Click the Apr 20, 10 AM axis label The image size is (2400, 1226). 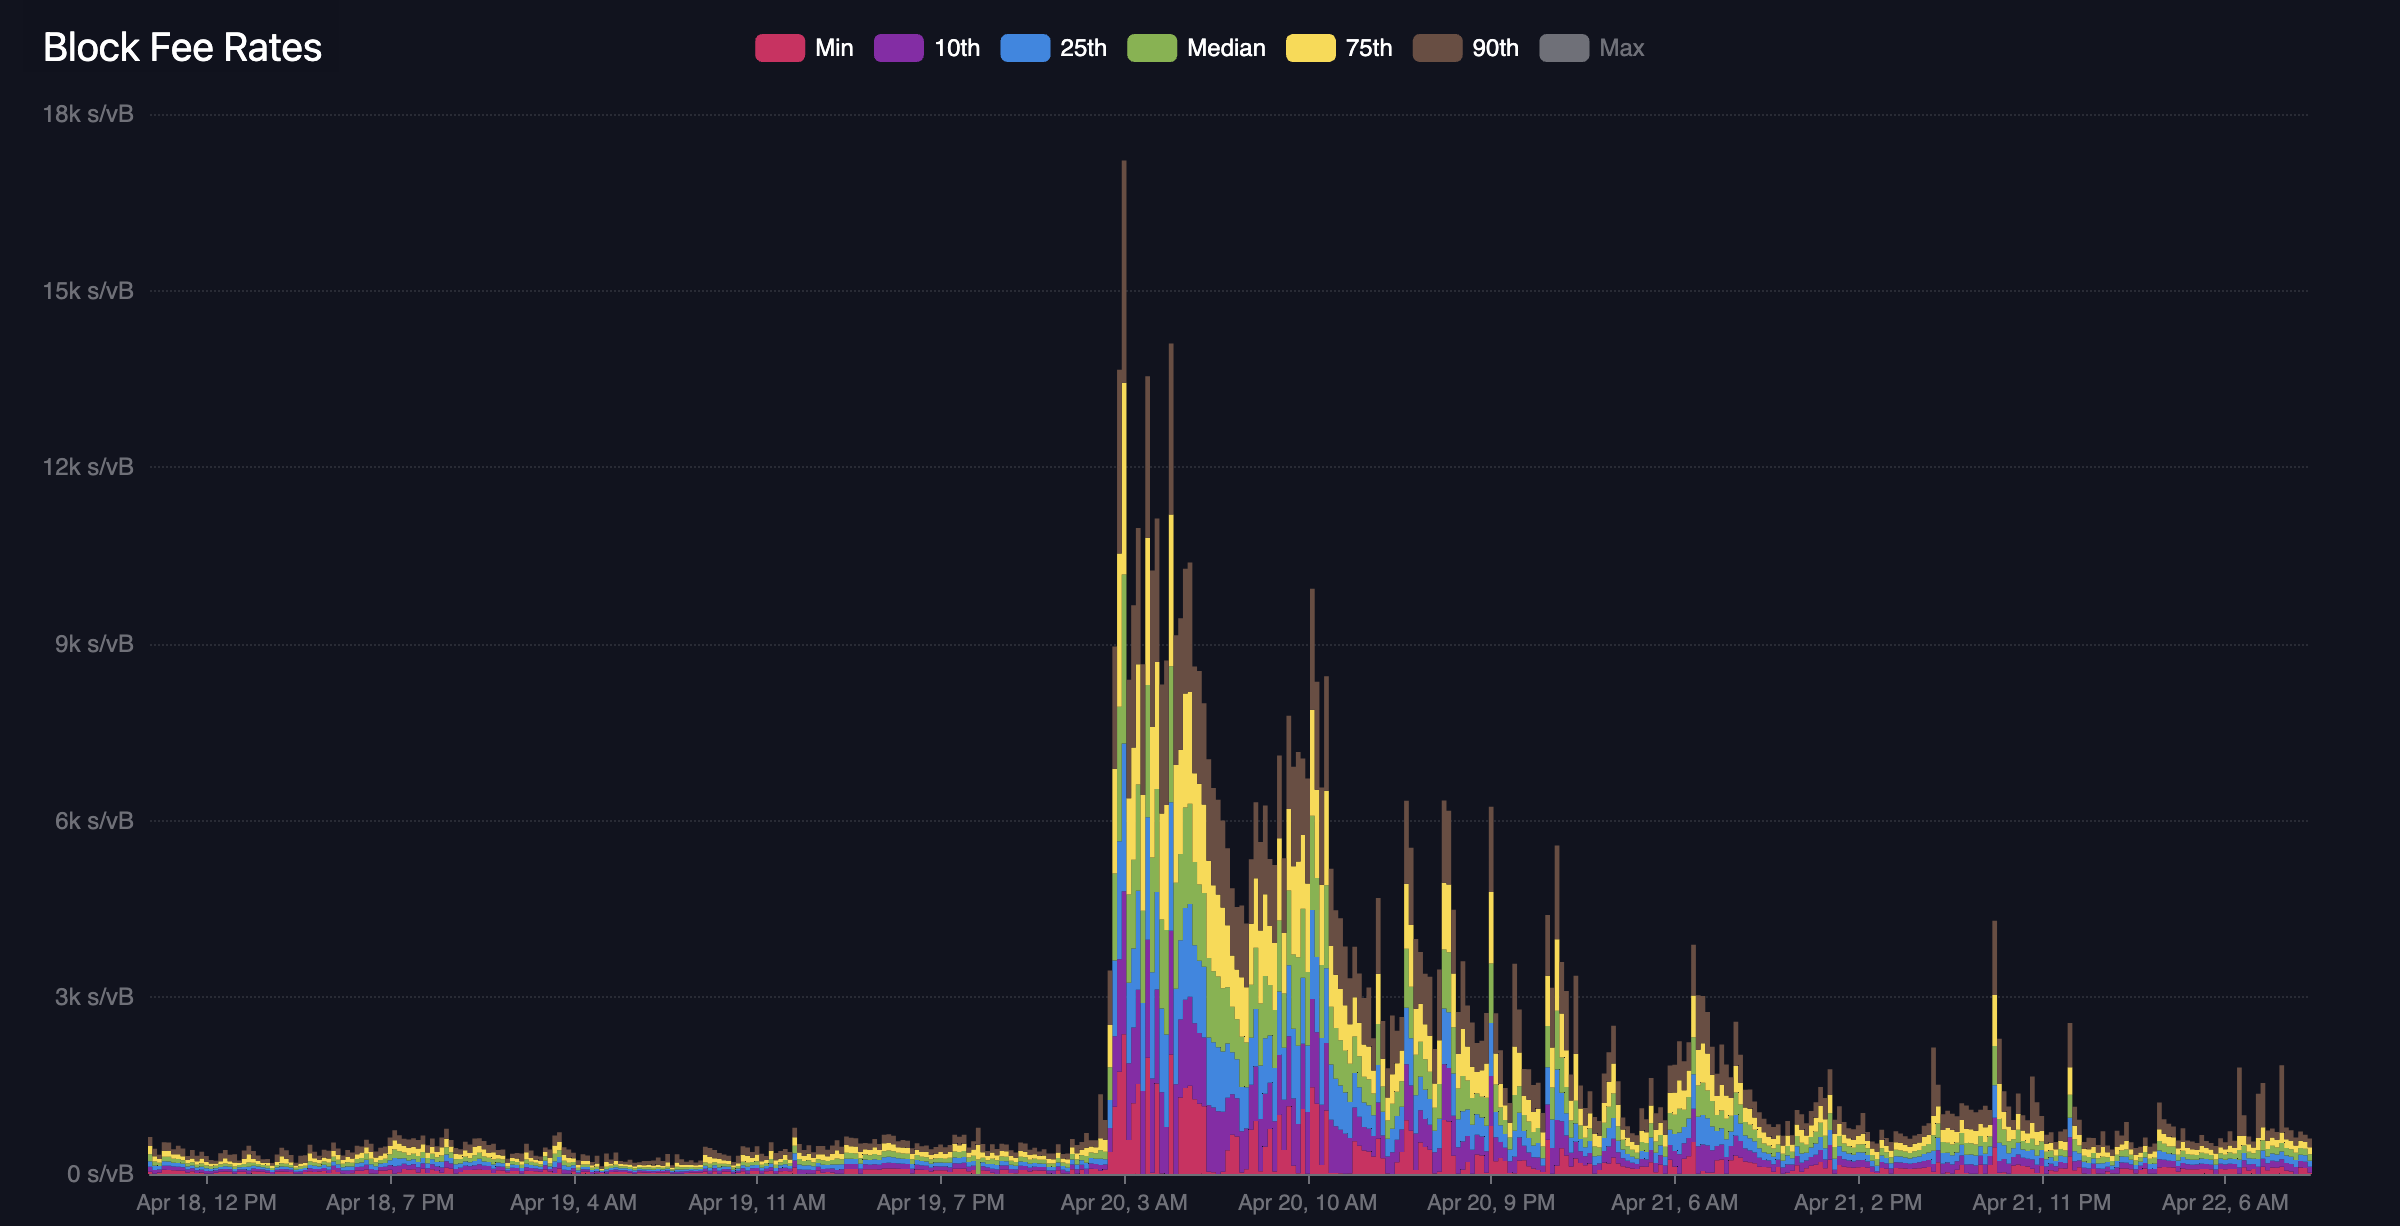coord(1307,1203)
